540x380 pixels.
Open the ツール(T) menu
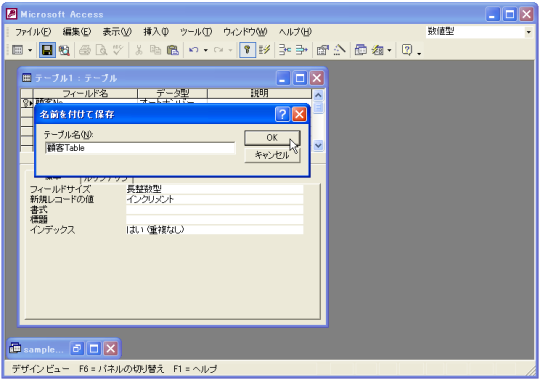[x=196, y=32]
